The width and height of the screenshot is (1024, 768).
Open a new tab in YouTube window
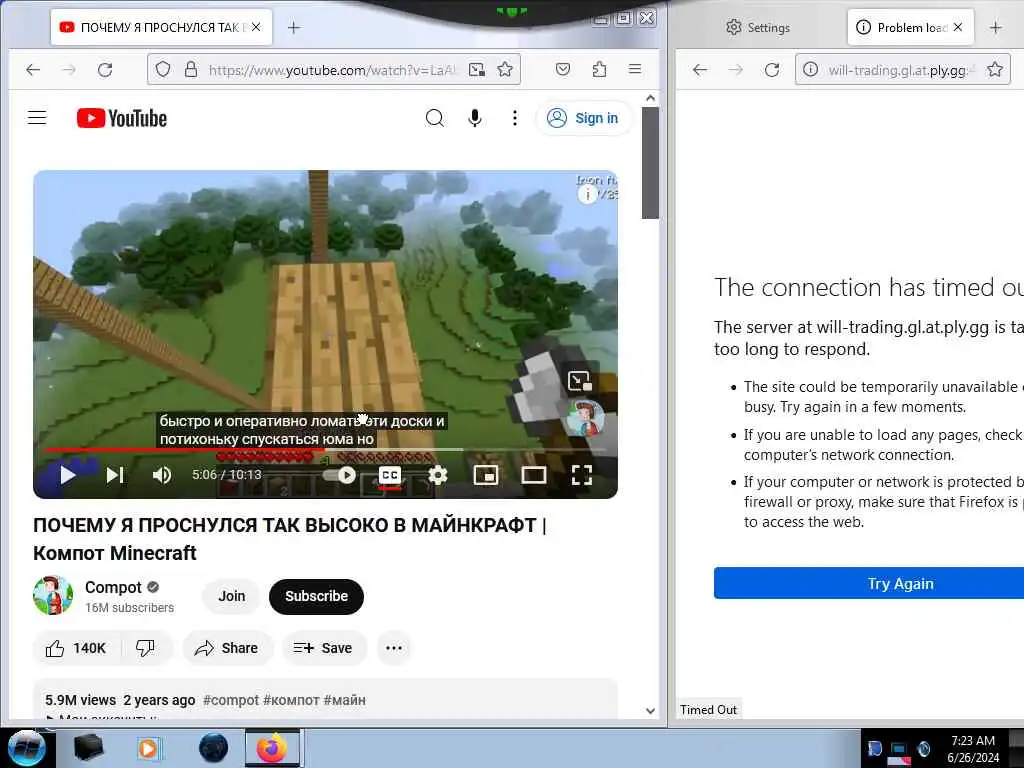tap(294, 27)
